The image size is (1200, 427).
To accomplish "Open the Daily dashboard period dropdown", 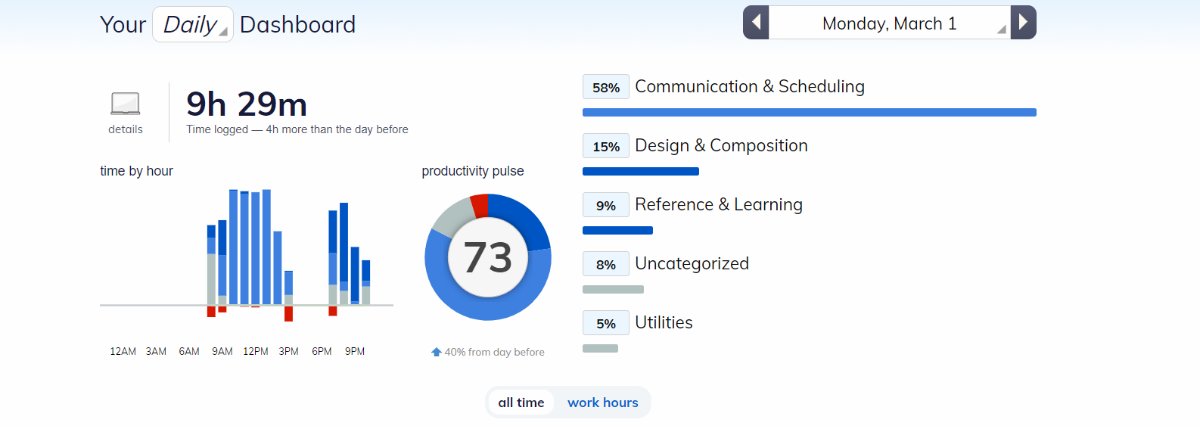I will (x=193, y=25).
